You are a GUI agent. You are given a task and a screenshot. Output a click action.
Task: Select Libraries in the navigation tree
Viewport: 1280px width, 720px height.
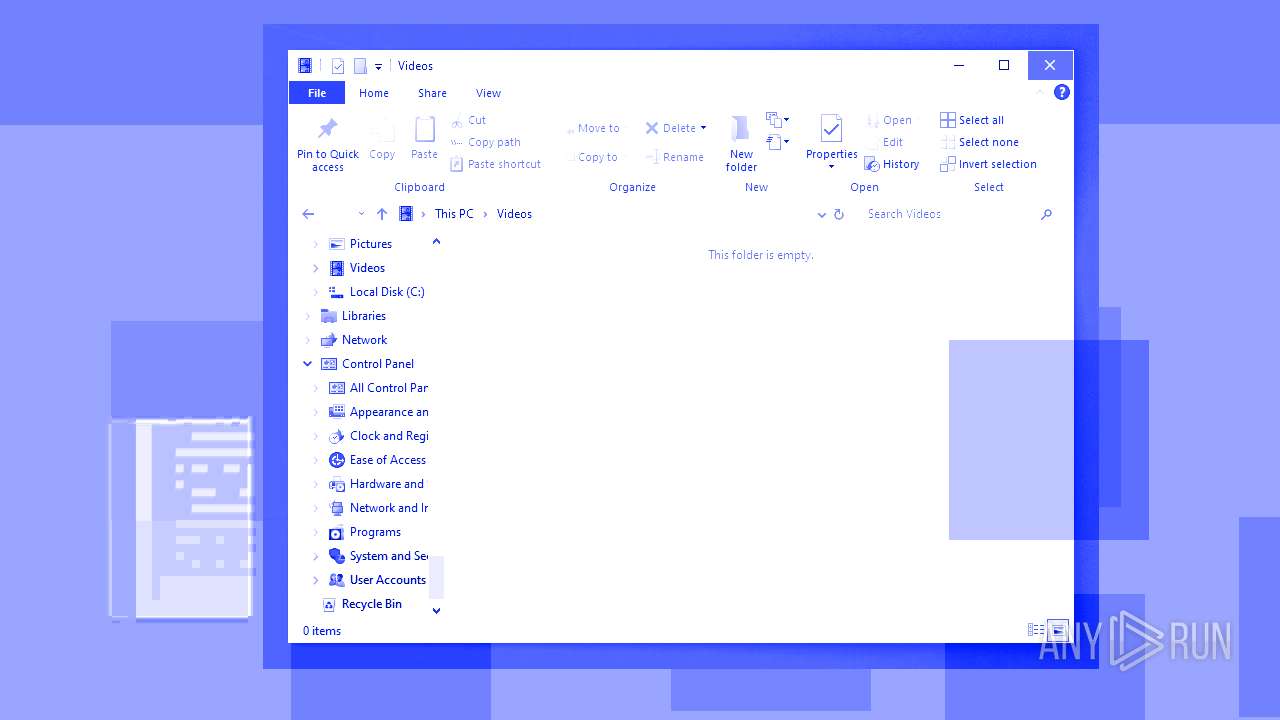364,316
